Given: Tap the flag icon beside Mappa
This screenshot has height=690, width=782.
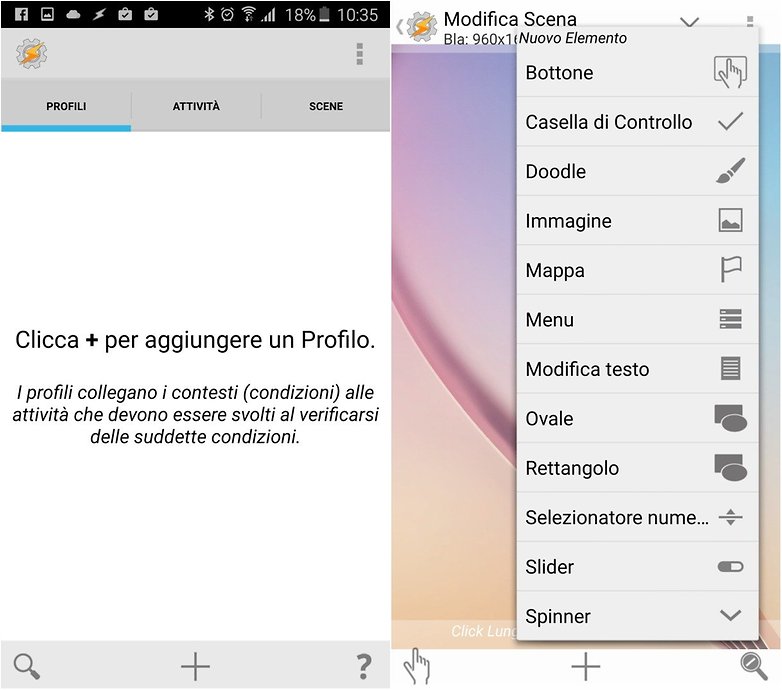Looking at the screenshot, I should tap(731, 269).
